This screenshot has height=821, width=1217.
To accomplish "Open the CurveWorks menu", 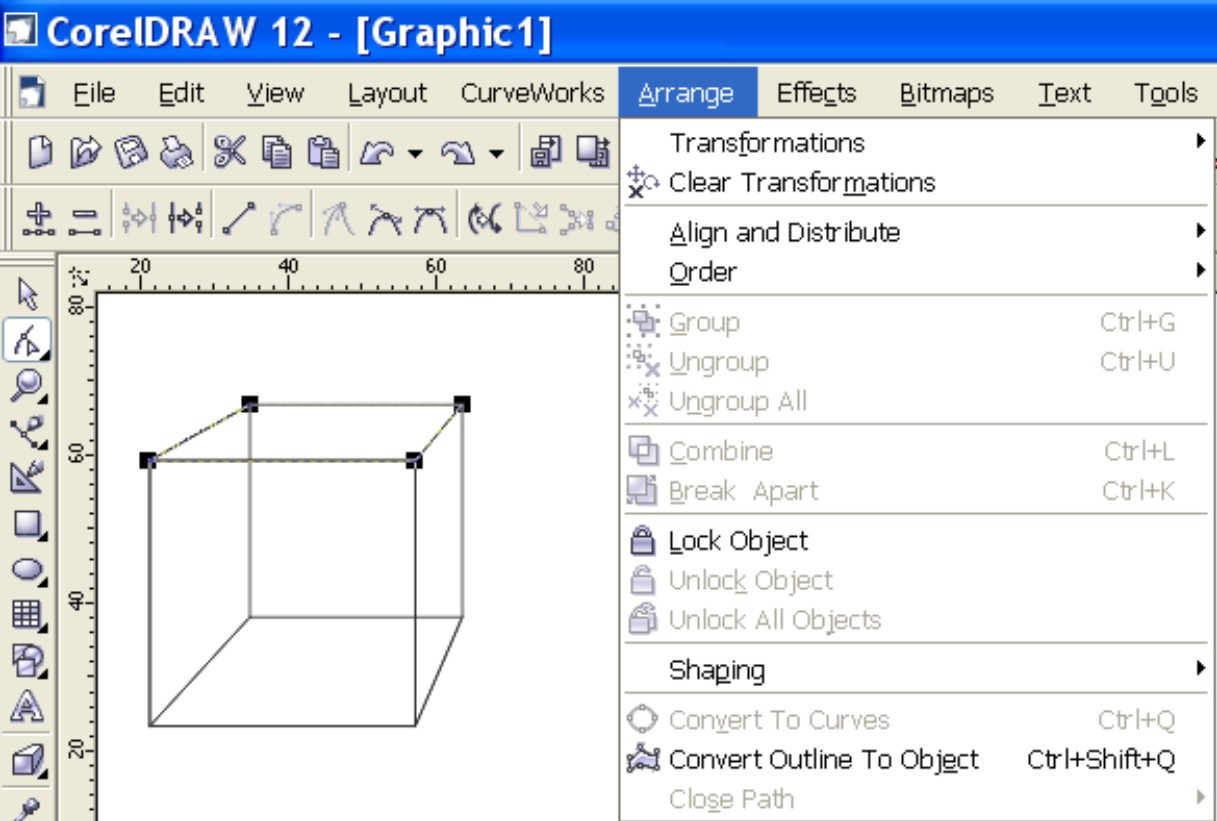I will click(533, 93).
